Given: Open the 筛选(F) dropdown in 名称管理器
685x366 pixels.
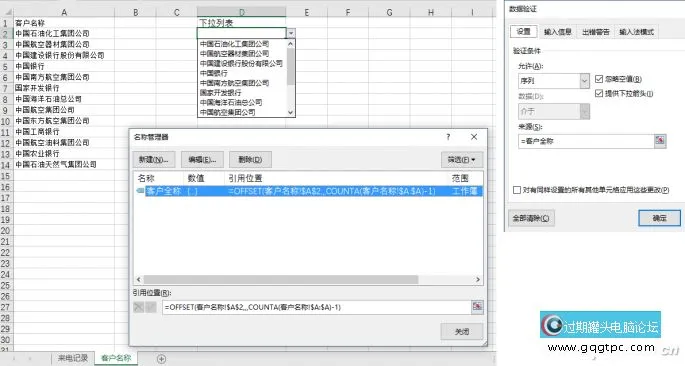Looking at the screenshot, I should point(461,160).
